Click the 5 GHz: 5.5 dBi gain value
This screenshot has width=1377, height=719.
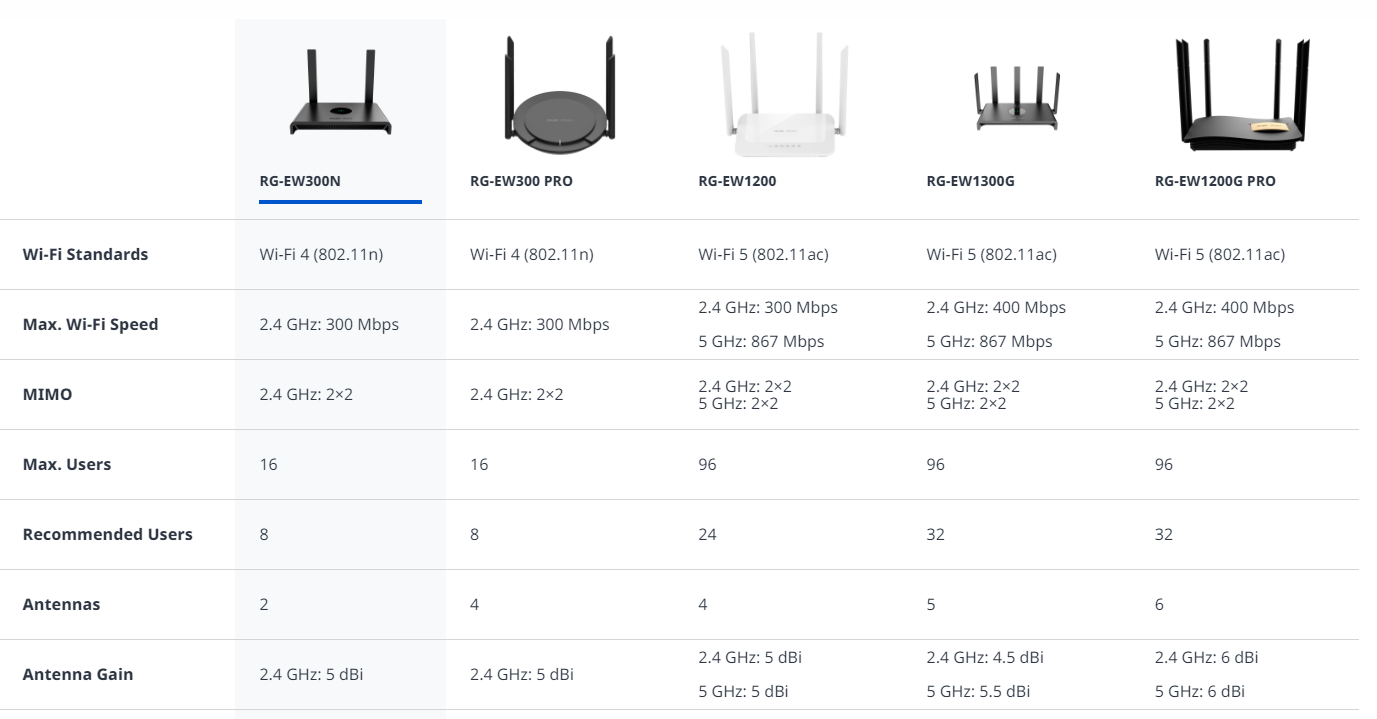[978, 691]
